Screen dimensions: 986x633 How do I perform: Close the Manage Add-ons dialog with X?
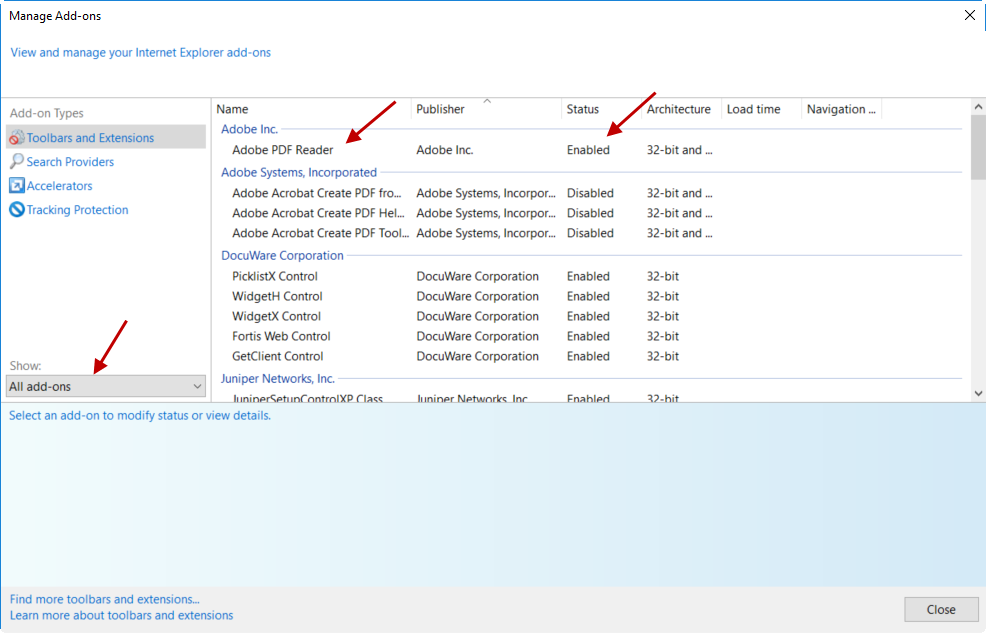(970, 15)
